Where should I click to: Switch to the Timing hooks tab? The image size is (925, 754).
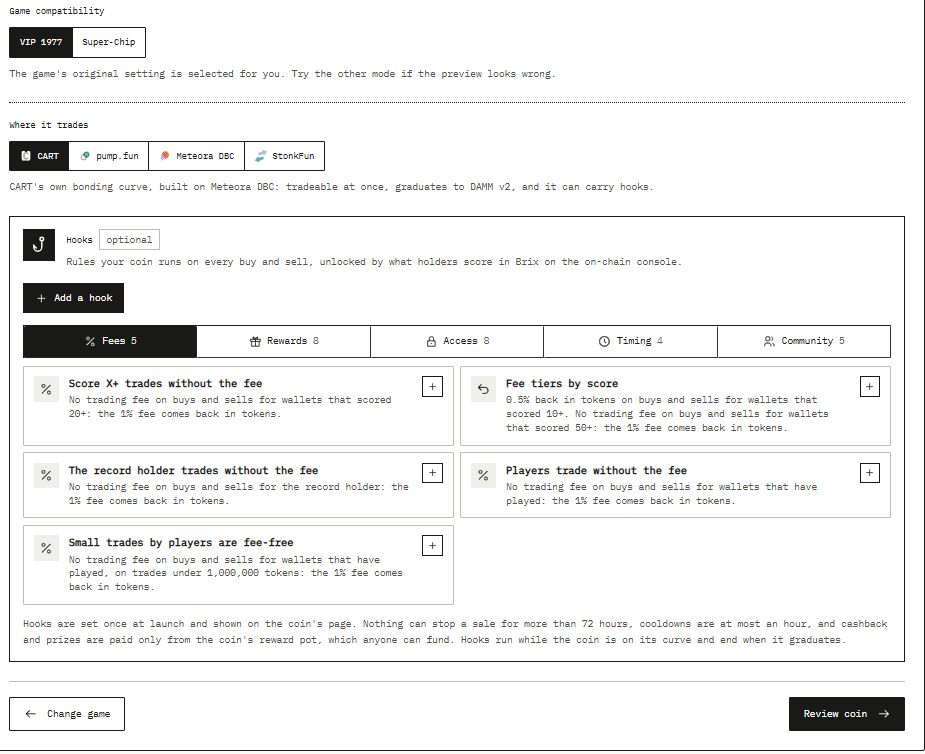click(631, 341)
